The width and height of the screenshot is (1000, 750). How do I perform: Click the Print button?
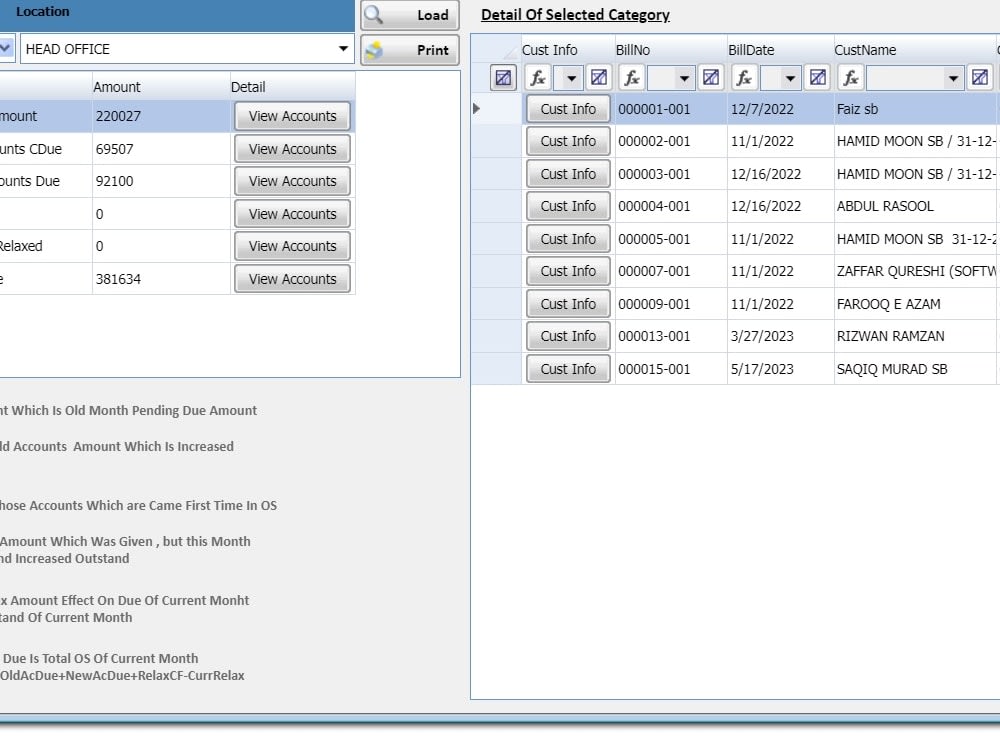click(x=409, y=50)
